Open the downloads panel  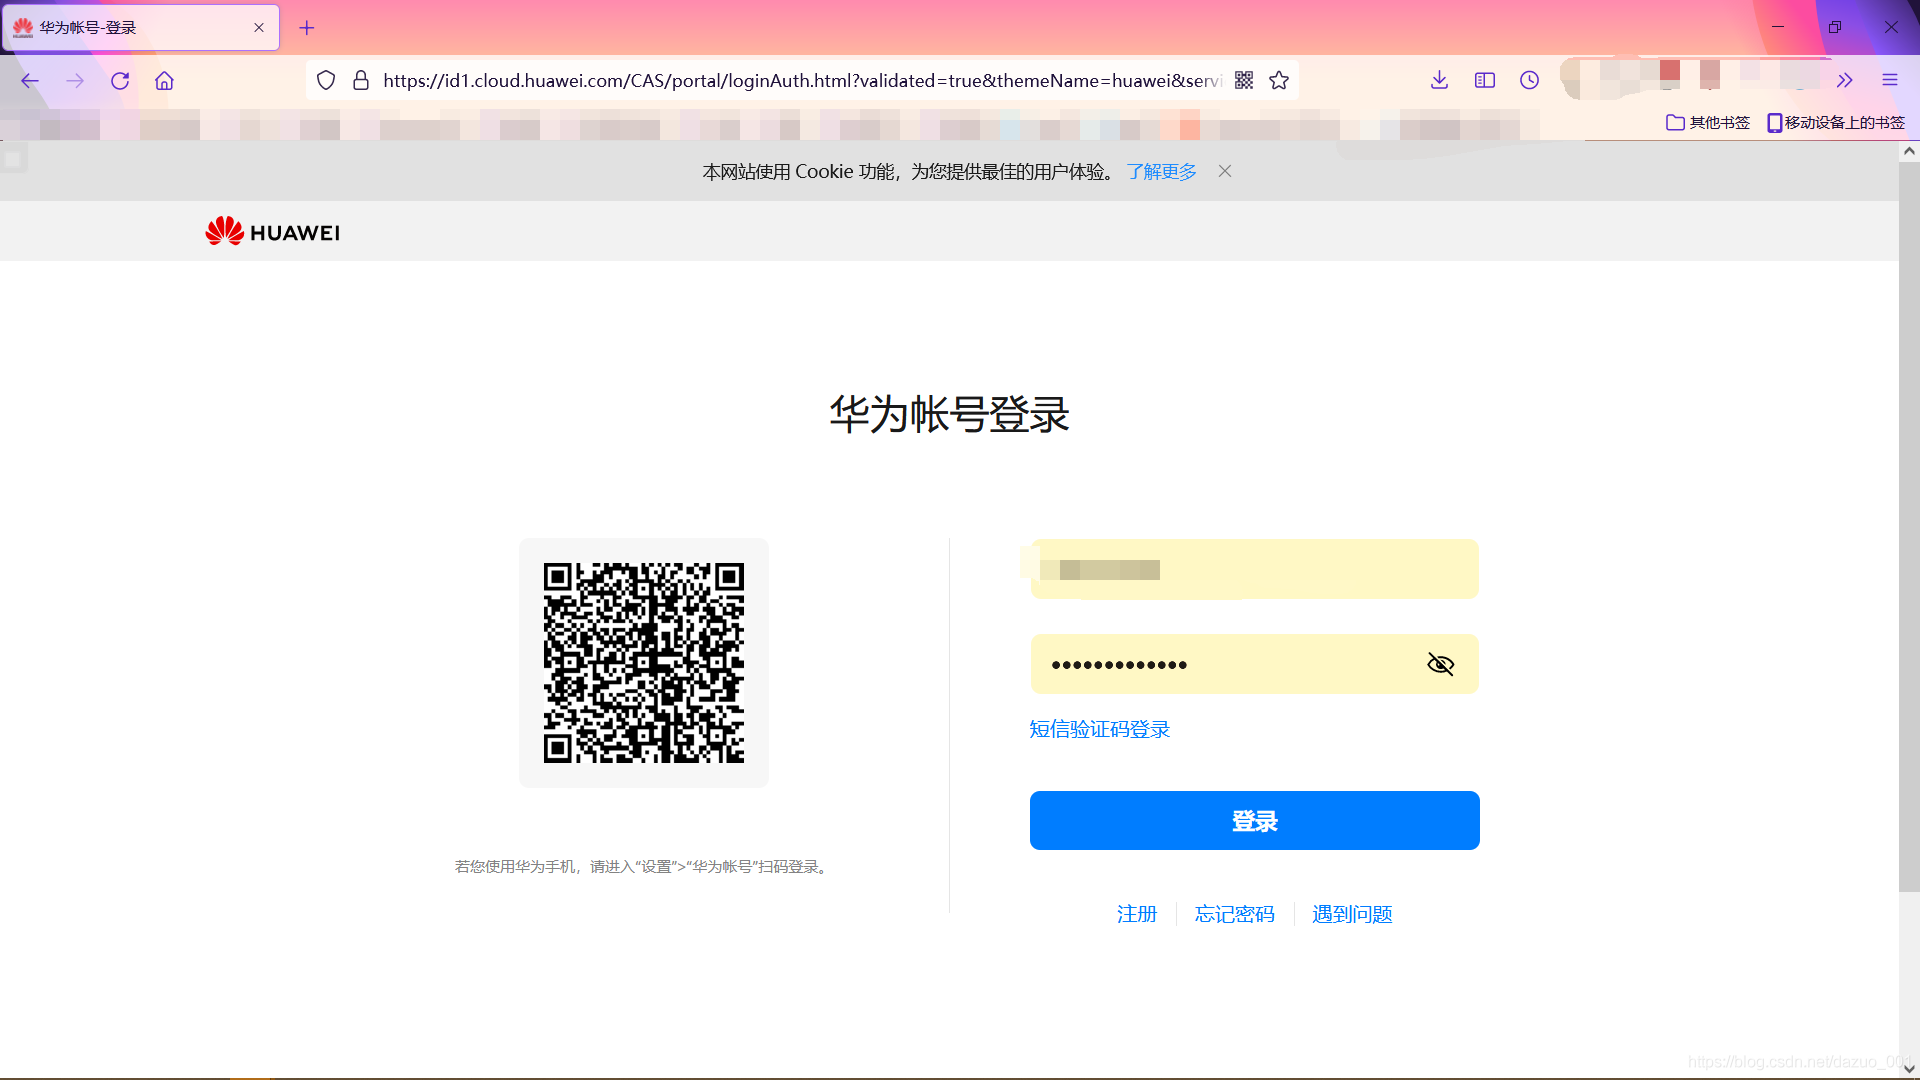coord(1439,80)
